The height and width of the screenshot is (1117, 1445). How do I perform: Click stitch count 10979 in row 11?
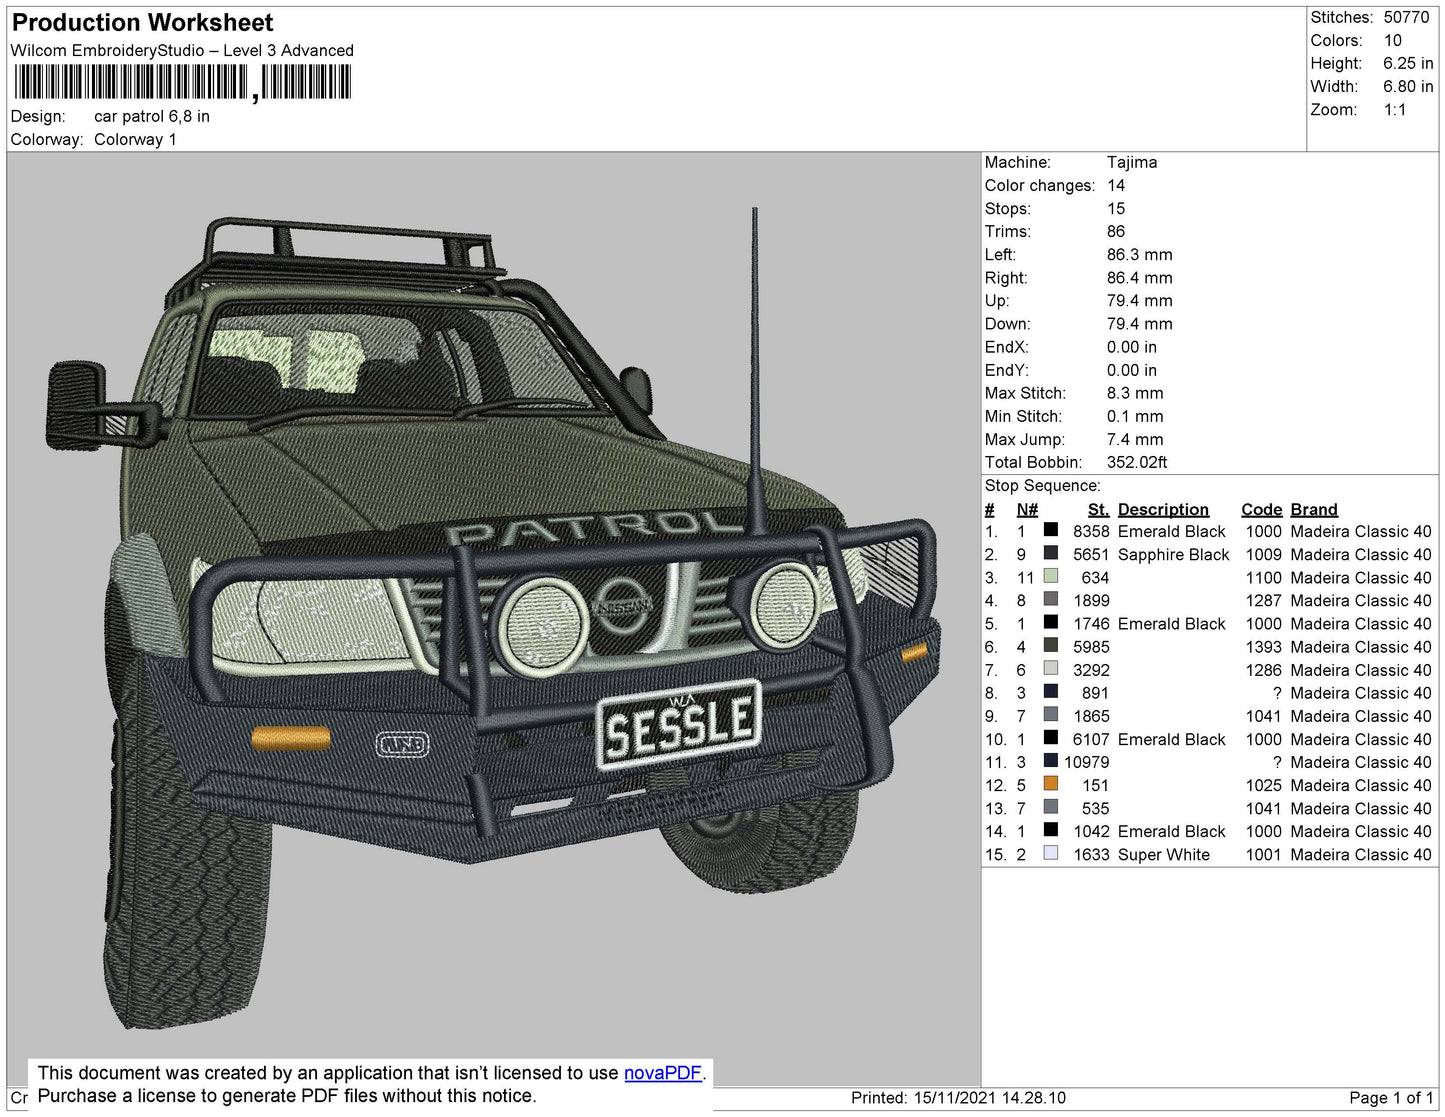point(1086,762)
